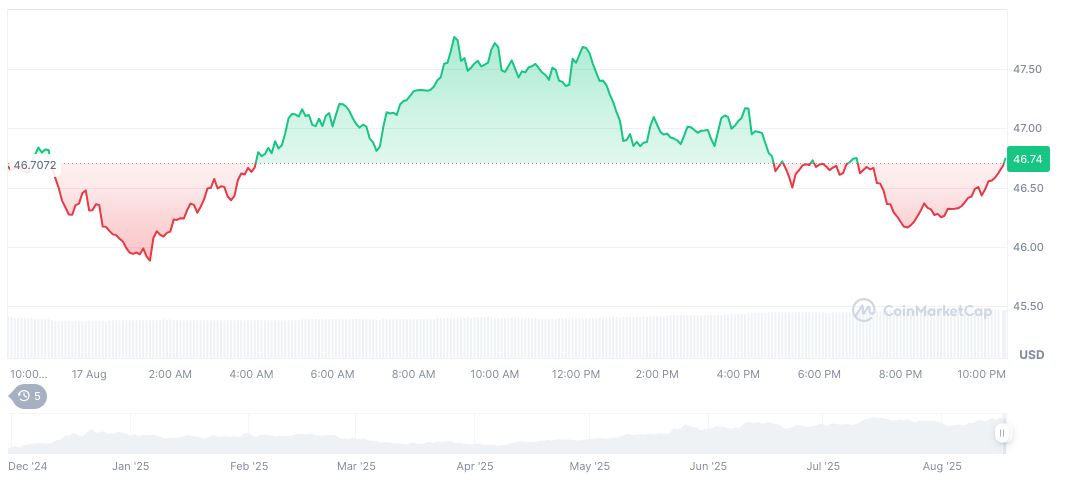This screenshot has height=477, width=1072.
Task: Click the USD currency label
Action: 1031,355
